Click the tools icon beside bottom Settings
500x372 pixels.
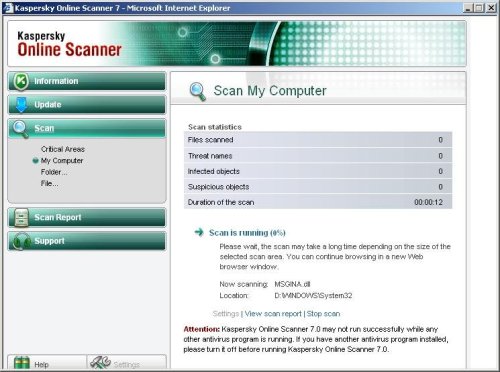[x=100, y=363]
